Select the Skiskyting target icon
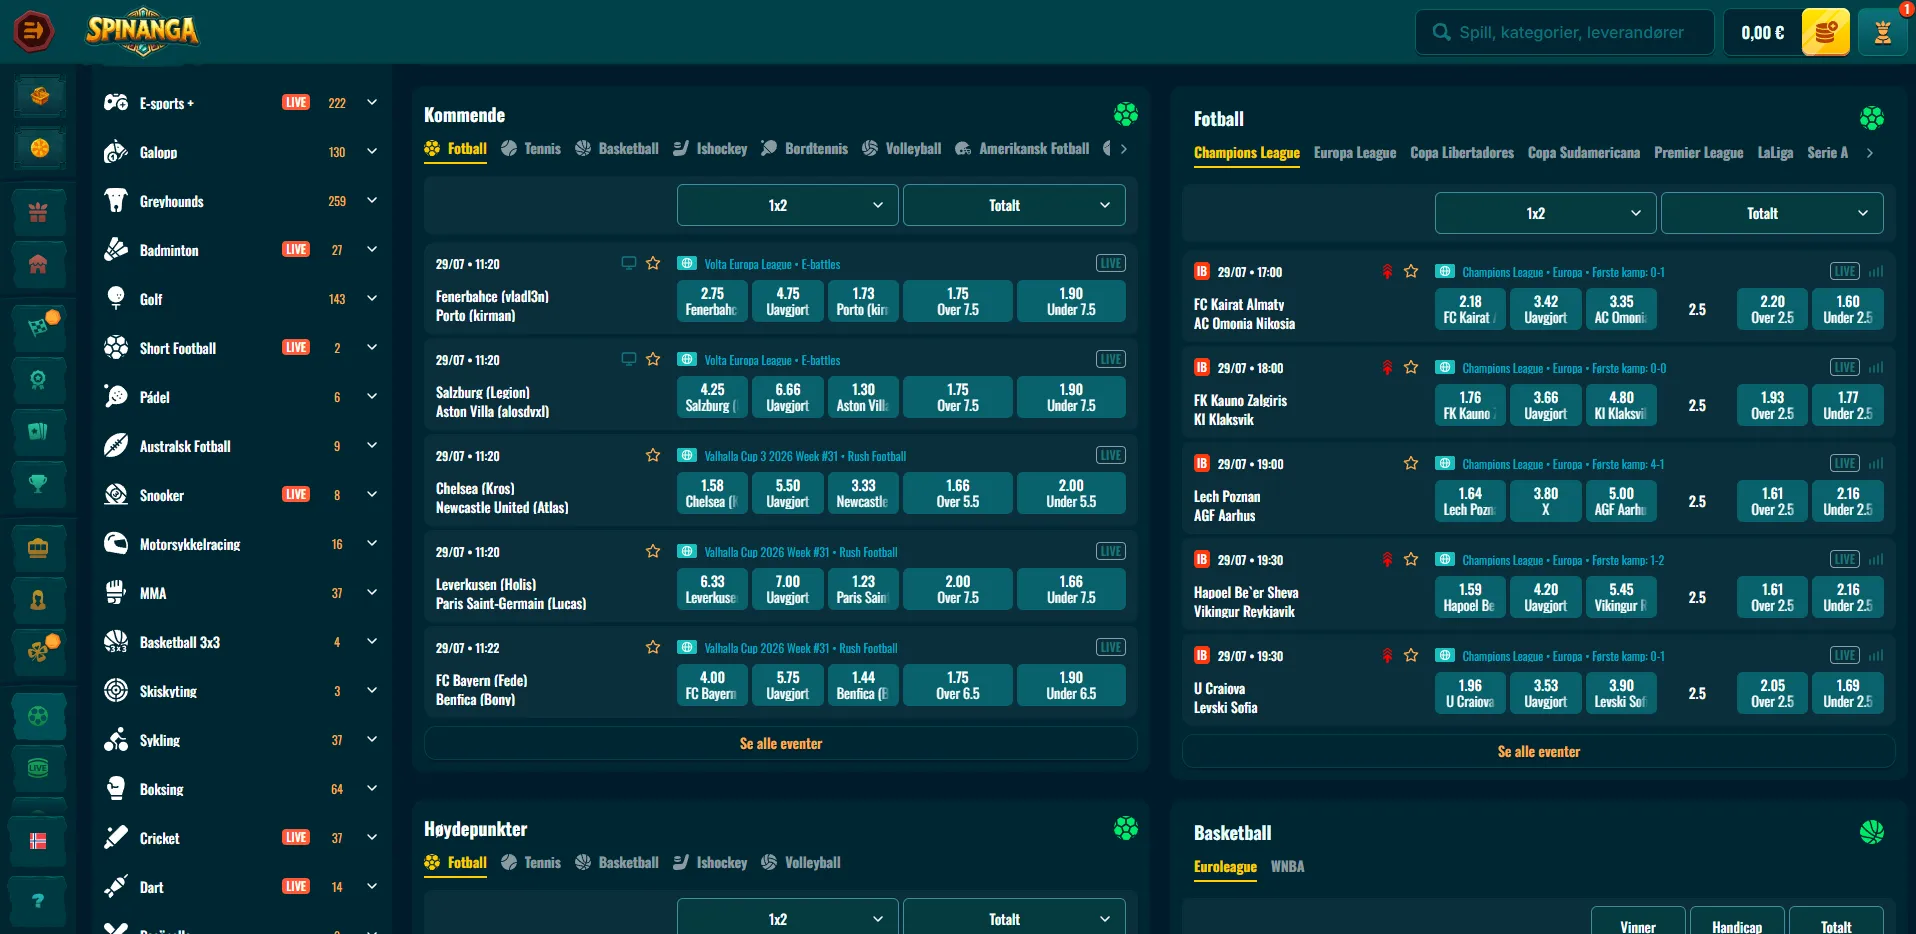The image size is (1916, 934). tap(116, 691)
